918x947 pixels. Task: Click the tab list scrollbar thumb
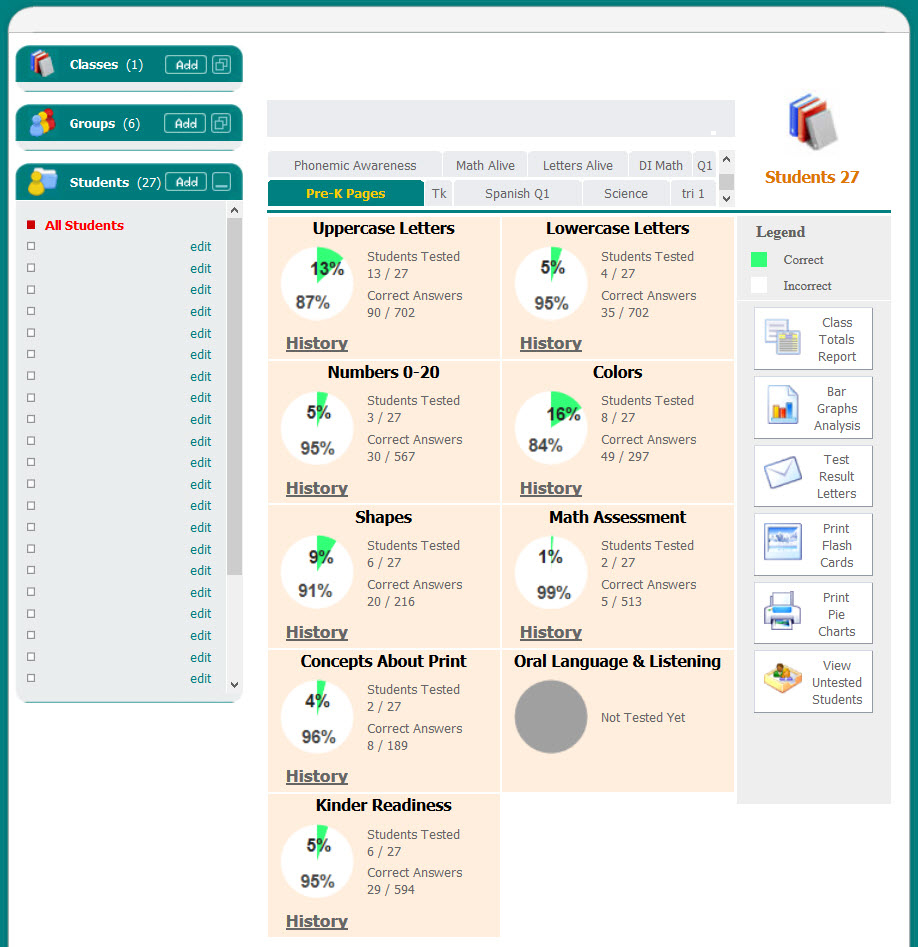(x=727, y=182)
